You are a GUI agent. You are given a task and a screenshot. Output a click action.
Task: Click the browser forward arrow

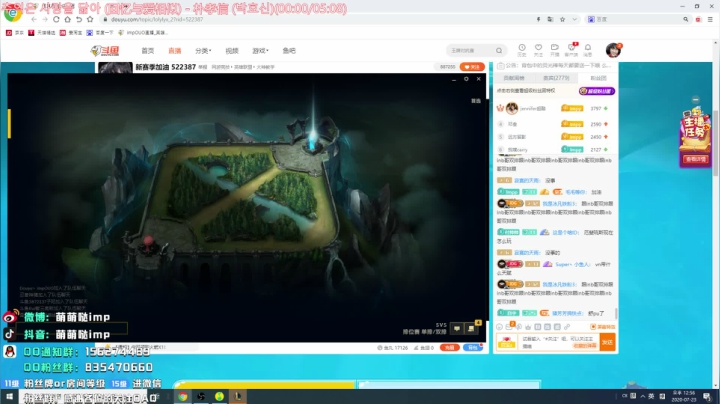[45, 19]
